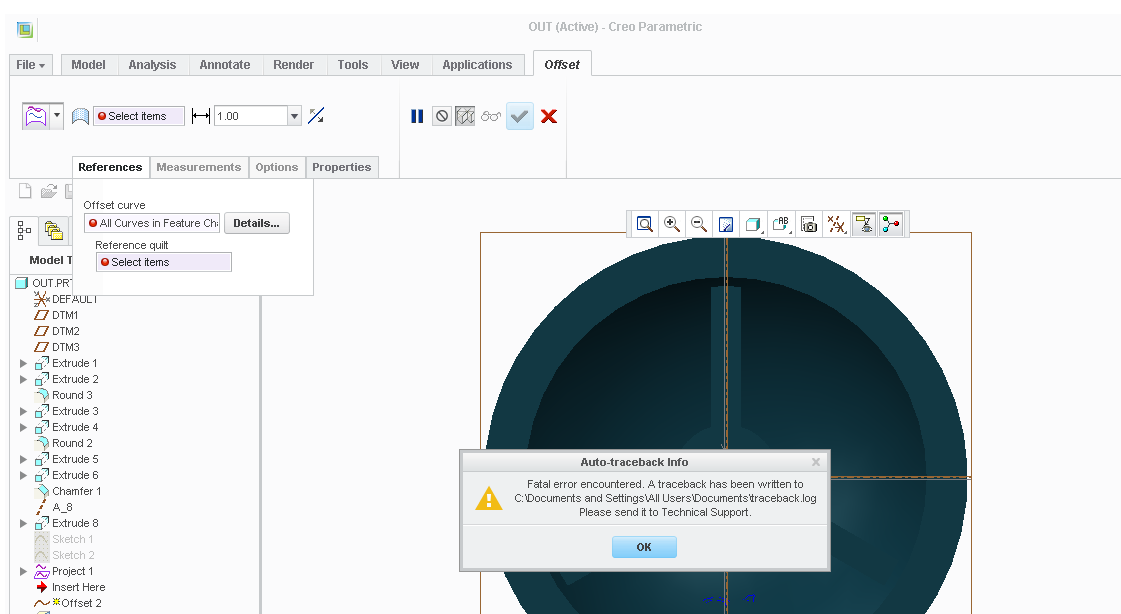Open the offset value dropdown list
1121x614 pixels.
pyautogui.click(x=294, y=116)
